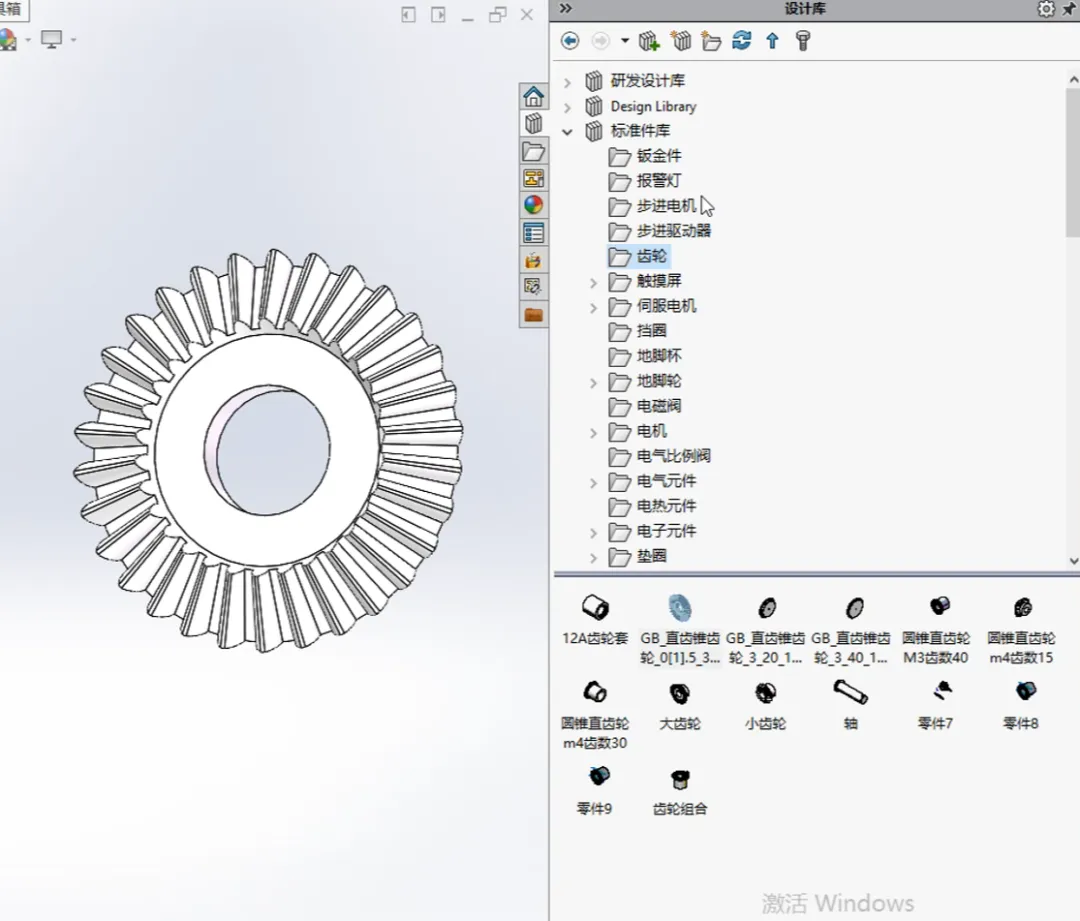This screenshot has height=921, width=1080.
Task: Expand the 电机 folder
Action: [593, 433]
